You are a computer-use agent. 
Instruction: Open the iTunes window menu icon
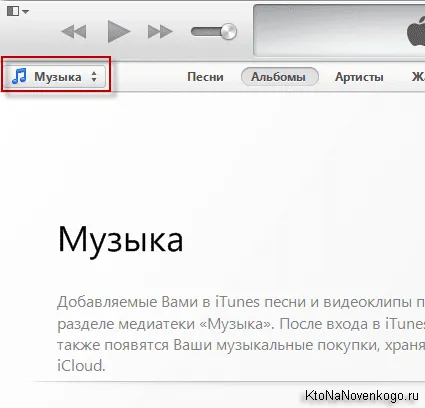[17, 11]
